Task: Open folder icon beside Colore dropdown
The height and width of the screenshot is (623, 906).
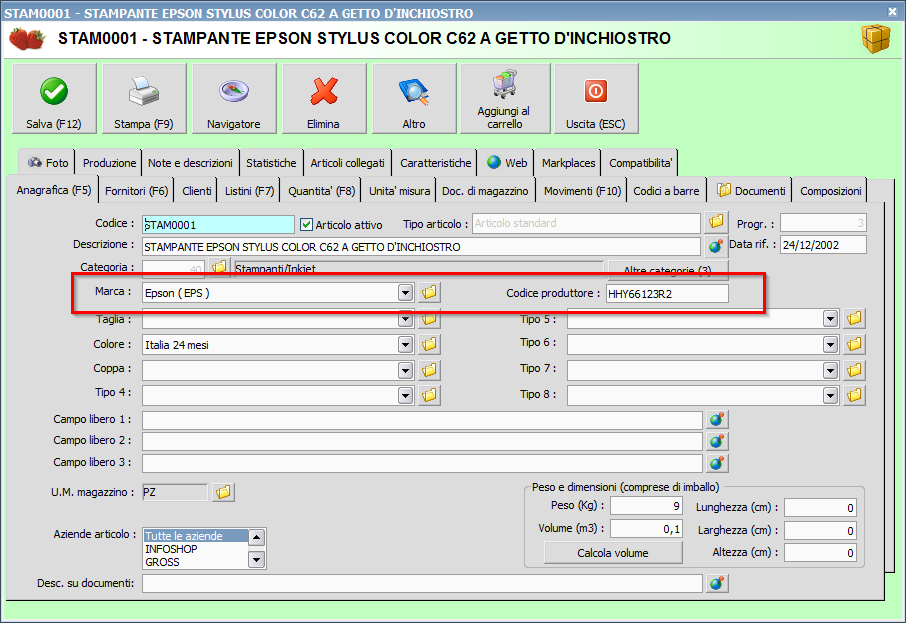Action: 429,344
